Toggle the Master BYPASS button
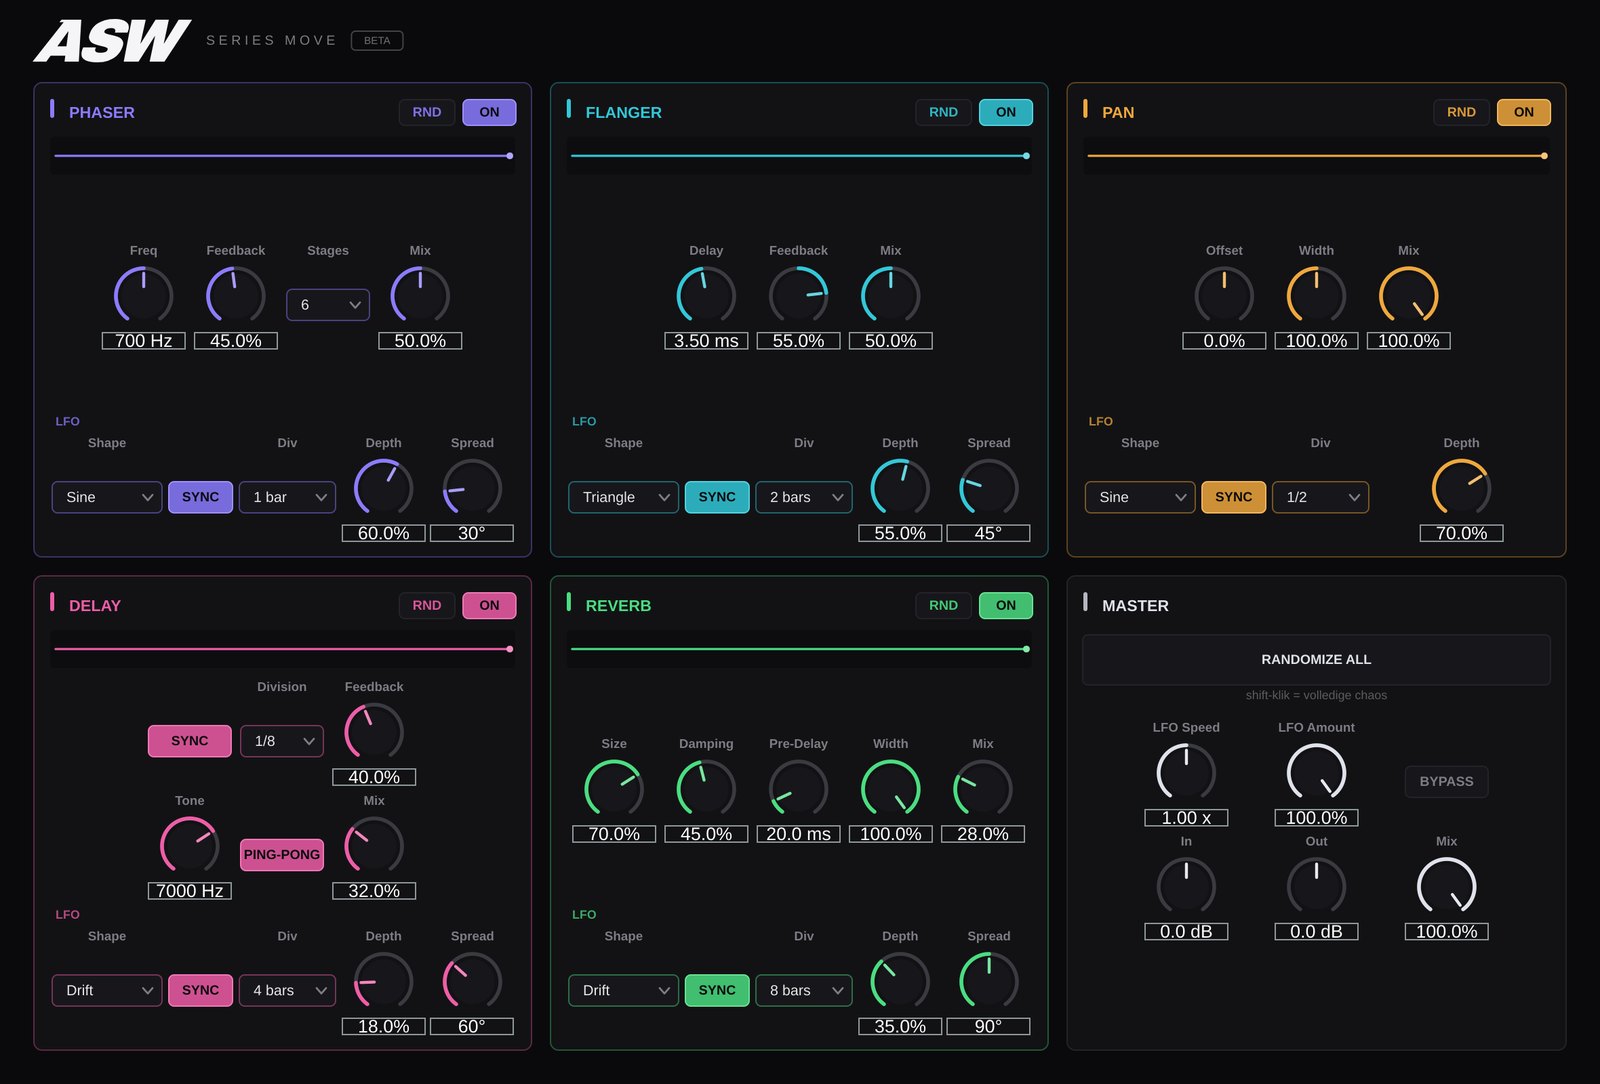Image resolution: width=1600 pixels, height=1084 pixels. coord(1446,781)
